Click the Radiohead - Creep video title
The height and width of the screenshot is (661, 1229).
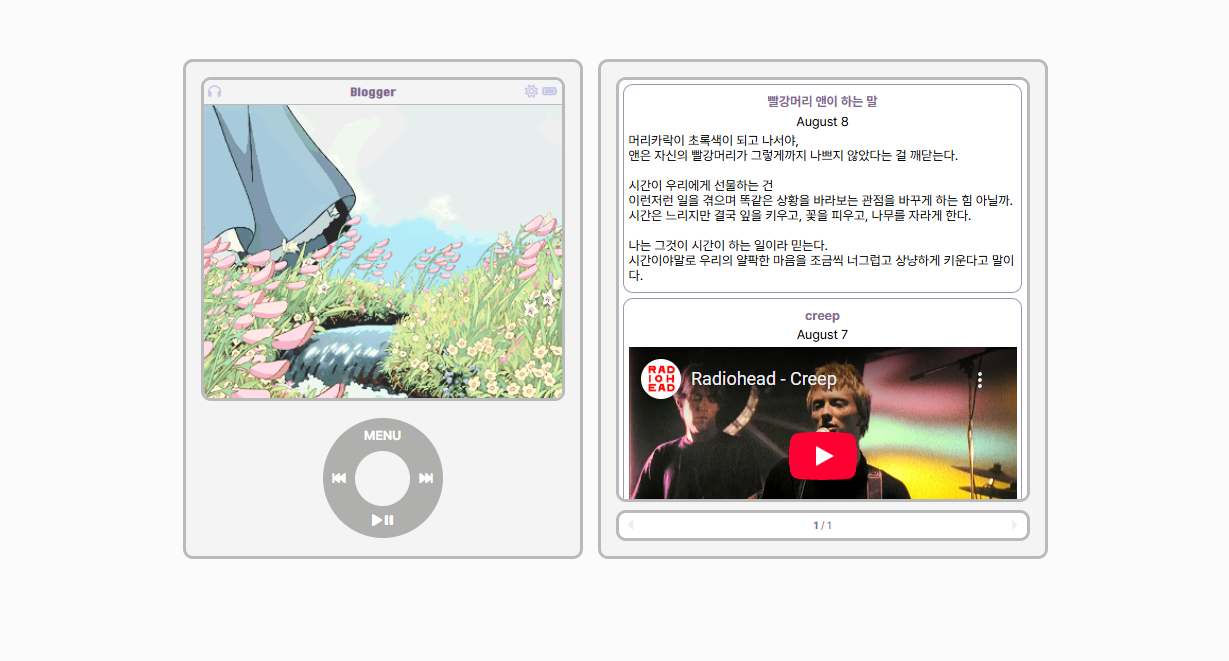pos(764,379)
